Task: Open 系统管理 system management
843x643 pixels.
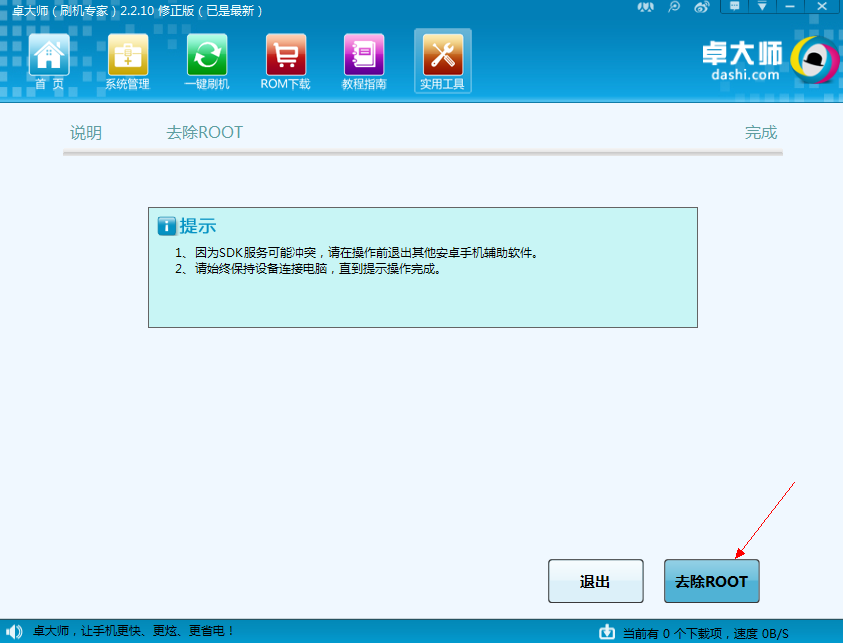Action: coord(127,61)
